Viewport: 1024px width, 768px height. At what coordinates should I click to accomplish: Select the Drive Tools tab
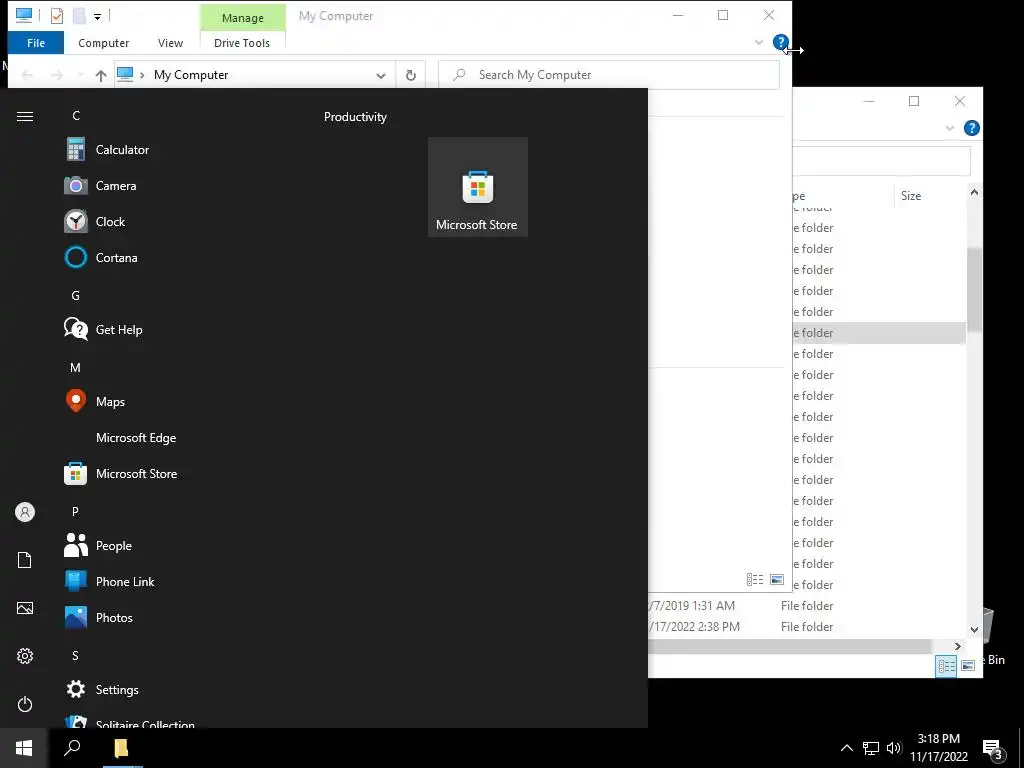[242, 43]
